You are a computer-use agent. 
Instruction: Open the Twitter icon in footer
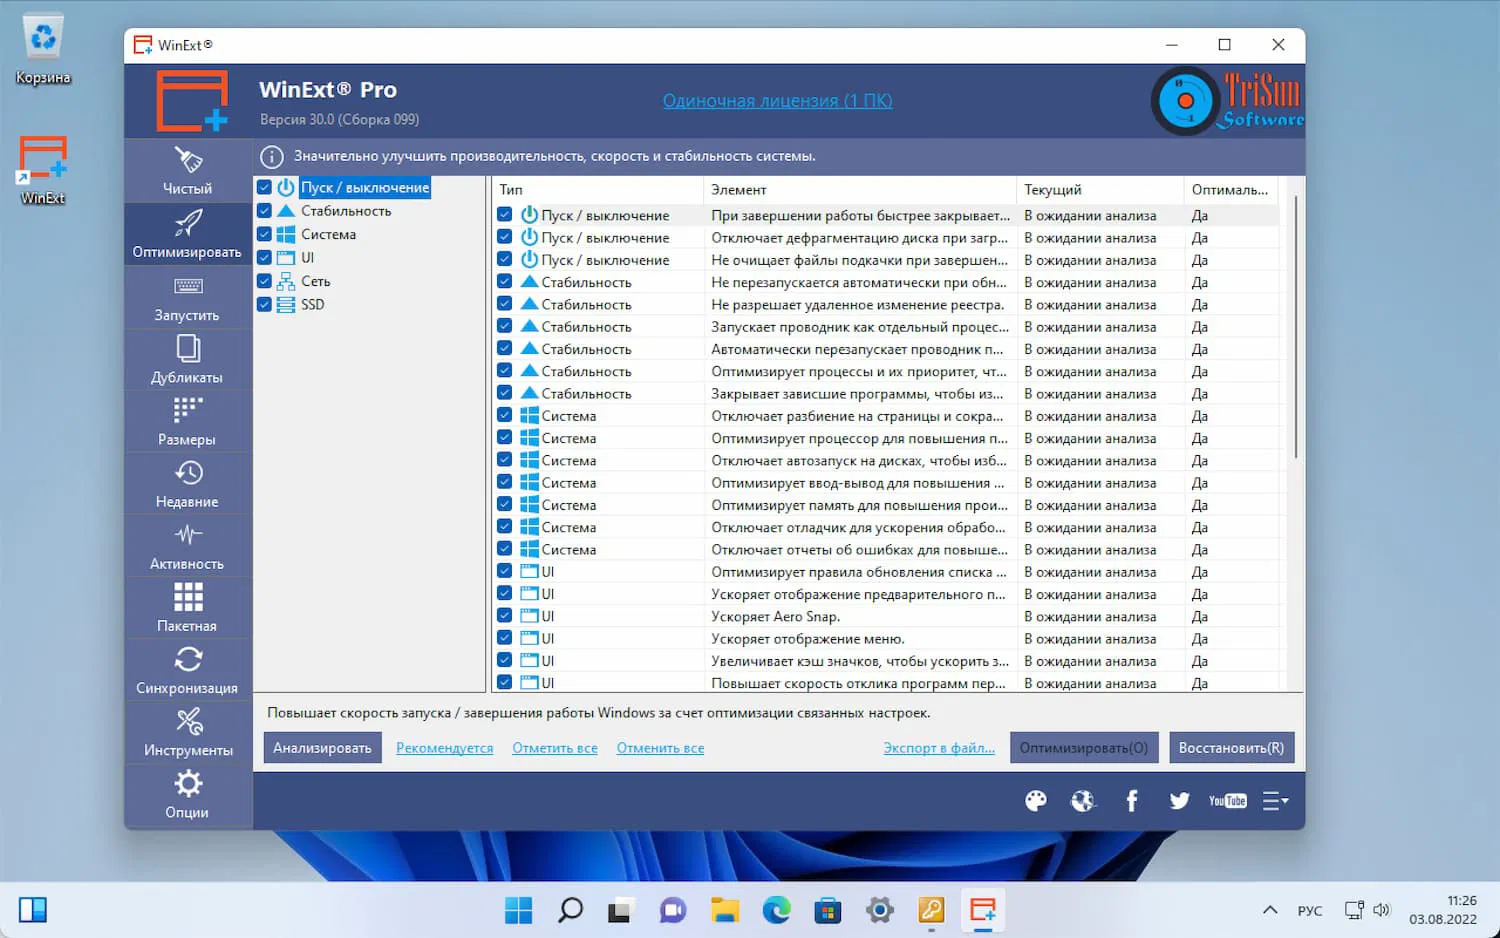click(x=1180, y=800)
